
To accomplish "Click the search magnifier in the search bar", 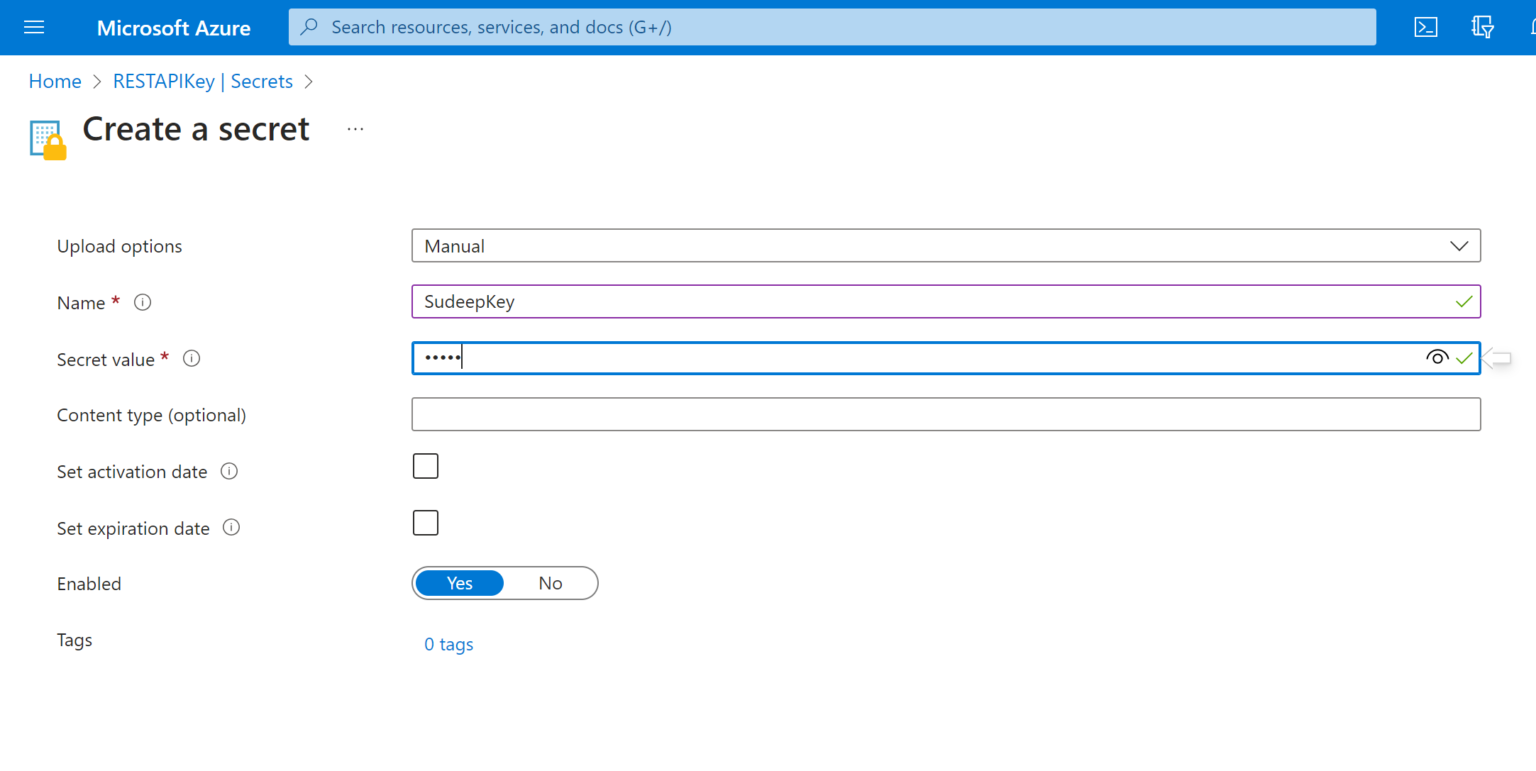I will [309, 27].
